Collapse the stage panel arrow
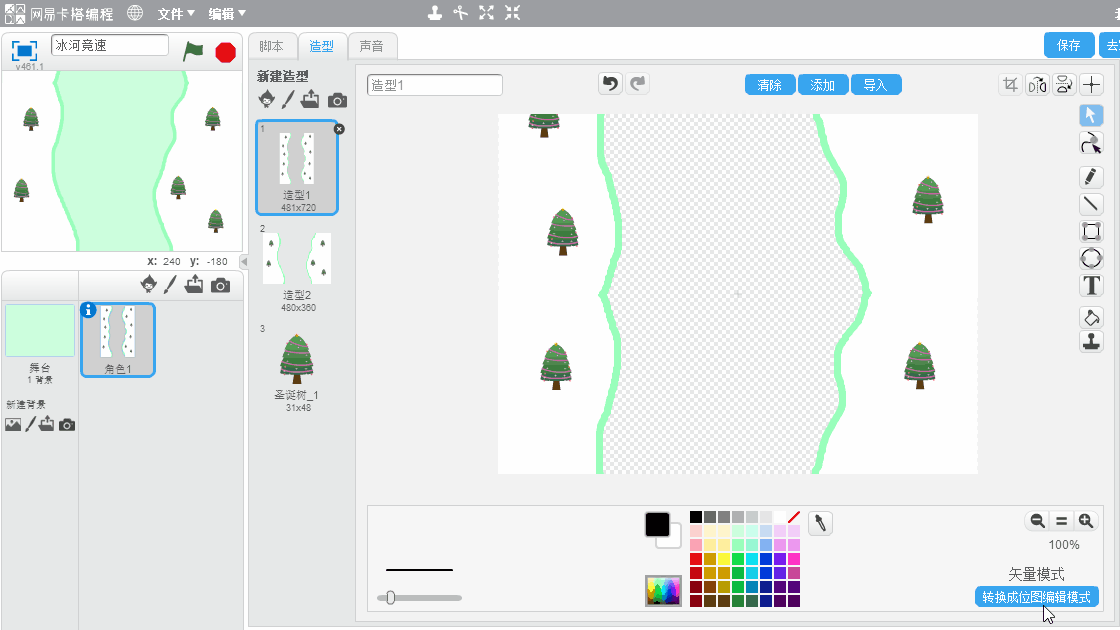Screen dimensions: 1120x630 244,261
